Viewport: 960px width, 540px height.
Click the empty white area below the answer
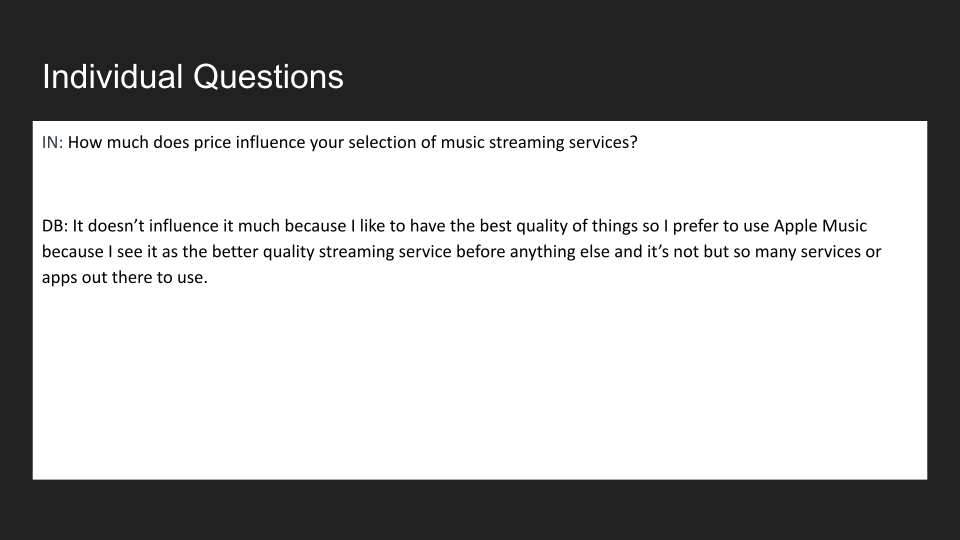pos(480,390)
